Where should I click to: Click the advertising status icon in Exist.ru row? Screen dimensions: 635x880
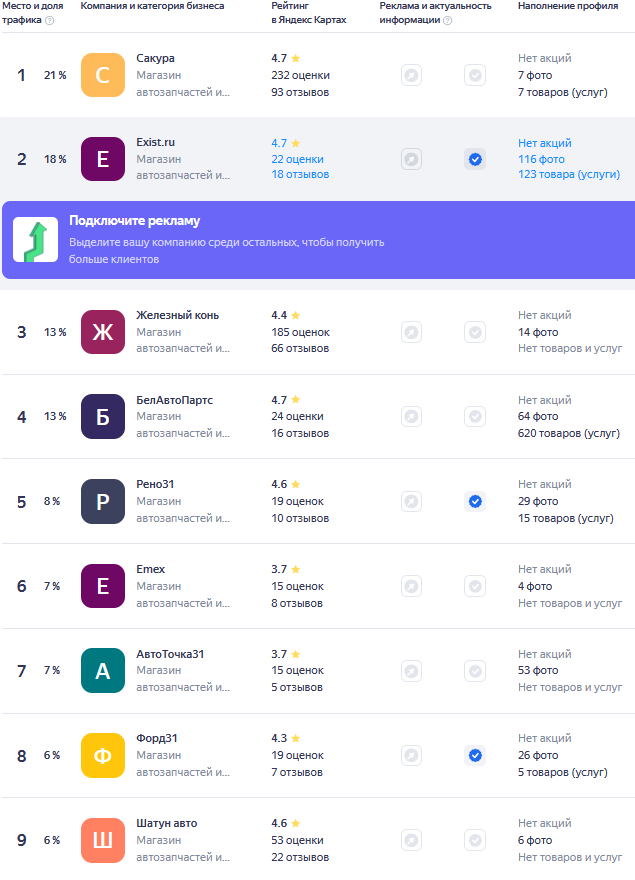[411, 159]
